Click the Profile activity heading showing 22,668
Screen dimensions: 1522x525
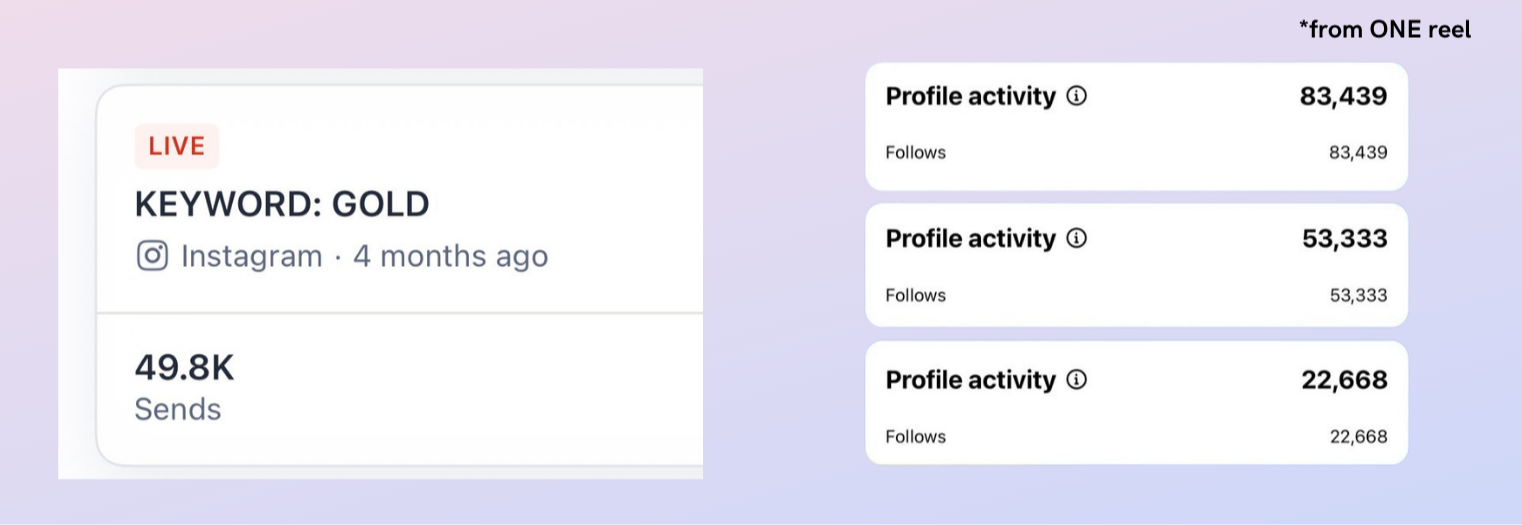(970, 380)
